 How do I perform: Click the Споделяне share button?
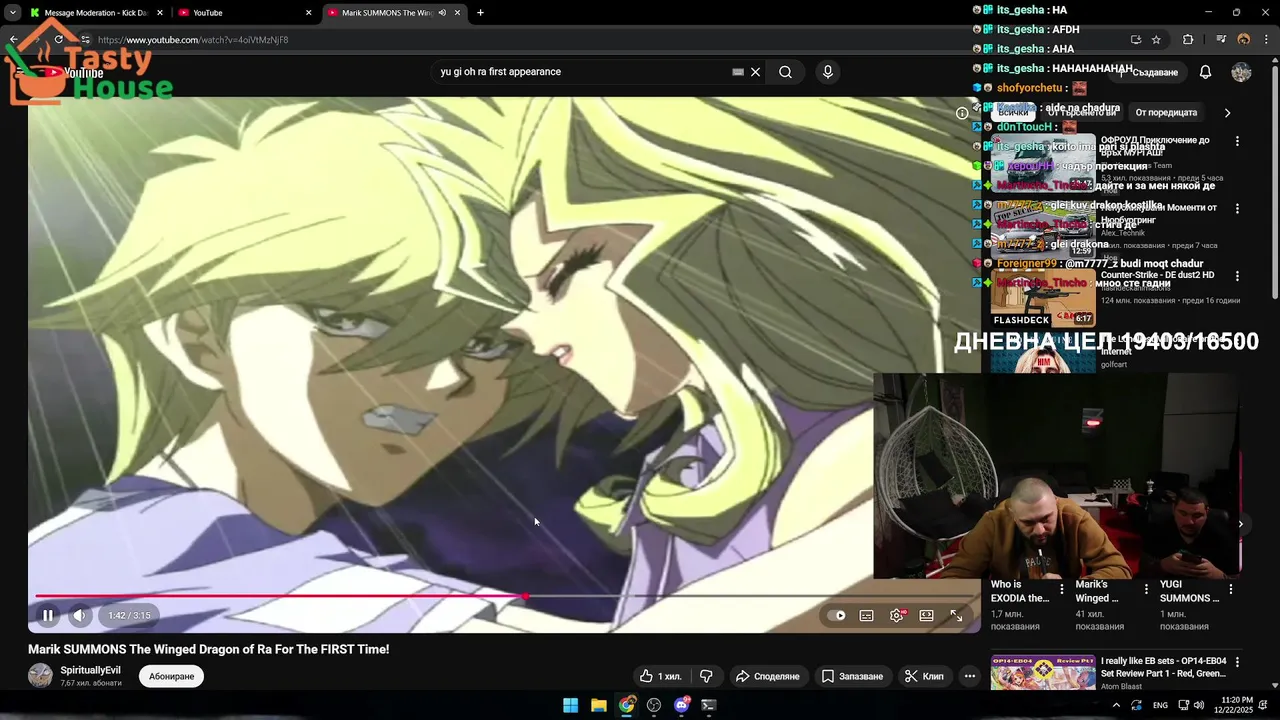[x=768, y=676]
